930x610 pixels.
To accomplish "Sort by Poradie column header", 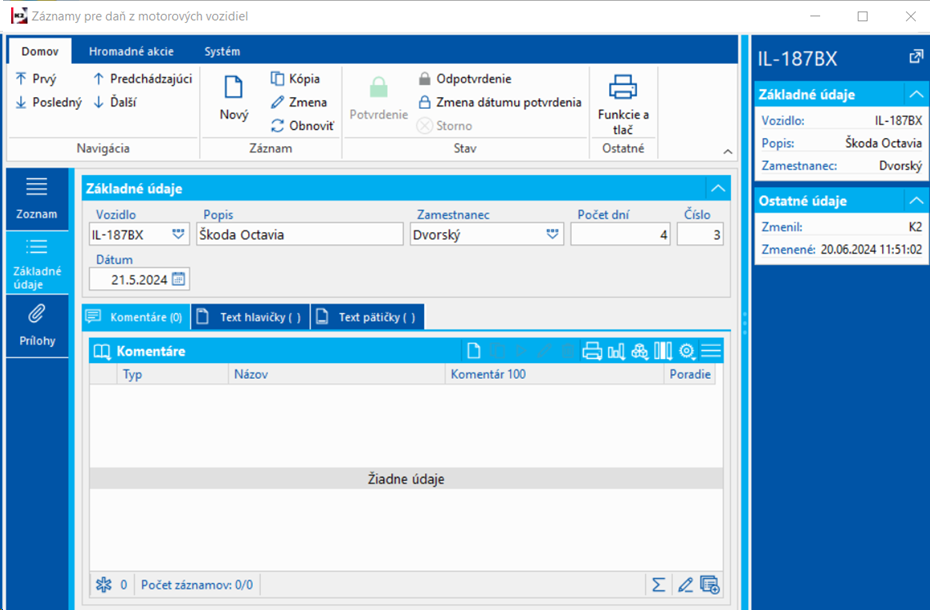I will tap(690, 374).
